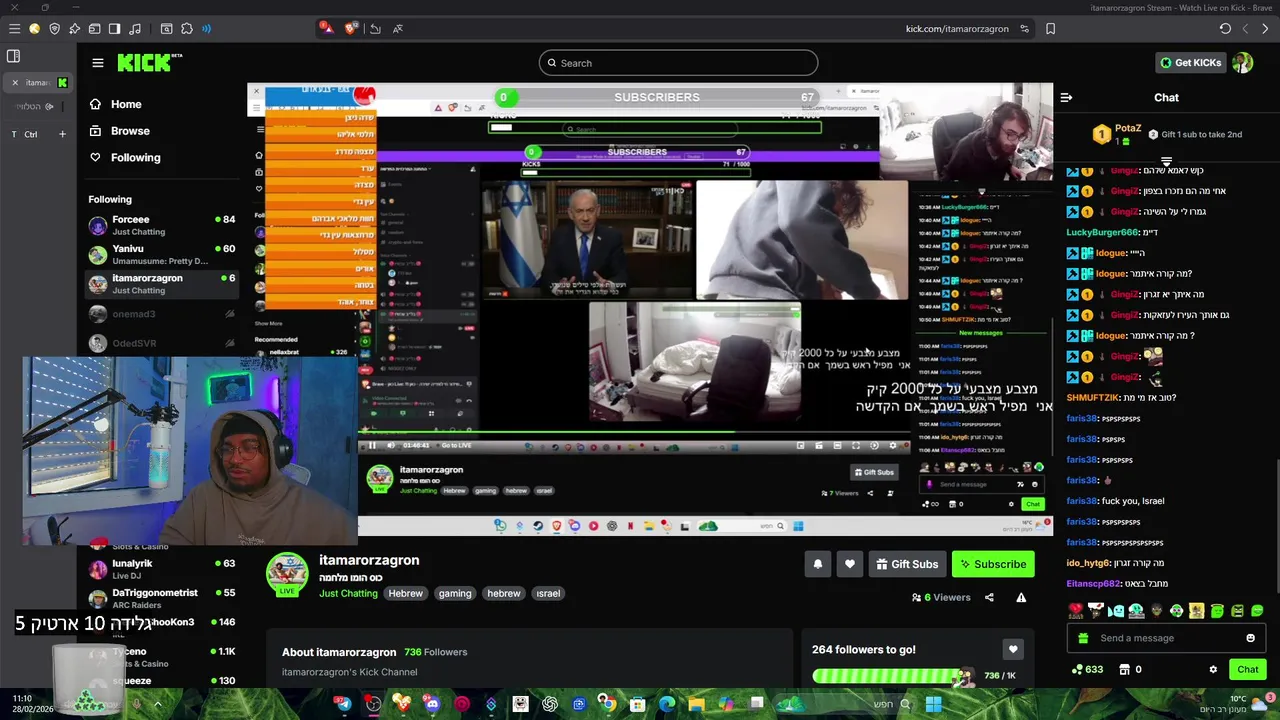The height and width of the screenshot is (720, 1280).
Task: Open gift icon in chat input
Action: 1083,638
